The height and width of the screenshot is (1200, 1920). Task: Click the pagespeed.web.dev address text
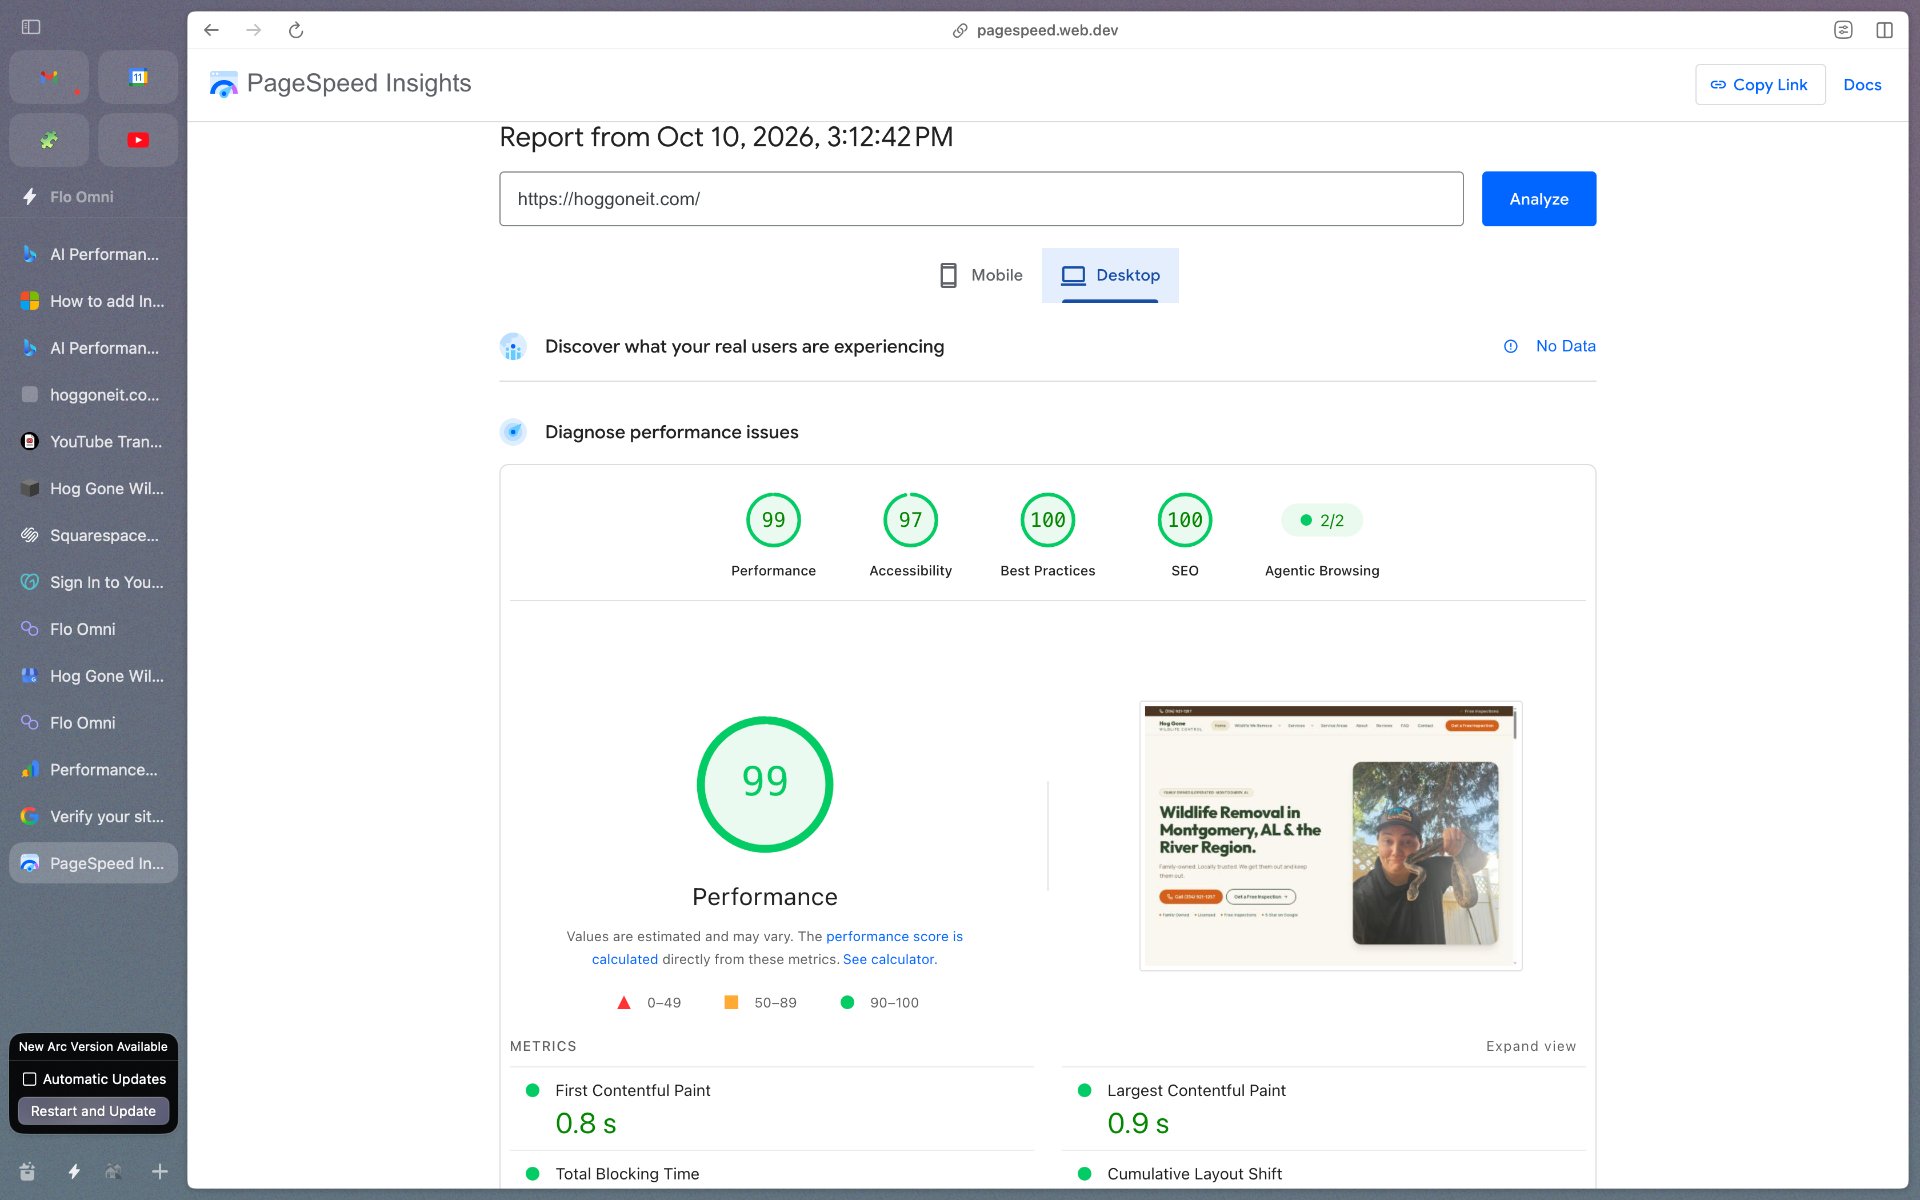pyautogui.click(x=1047, y=30)
